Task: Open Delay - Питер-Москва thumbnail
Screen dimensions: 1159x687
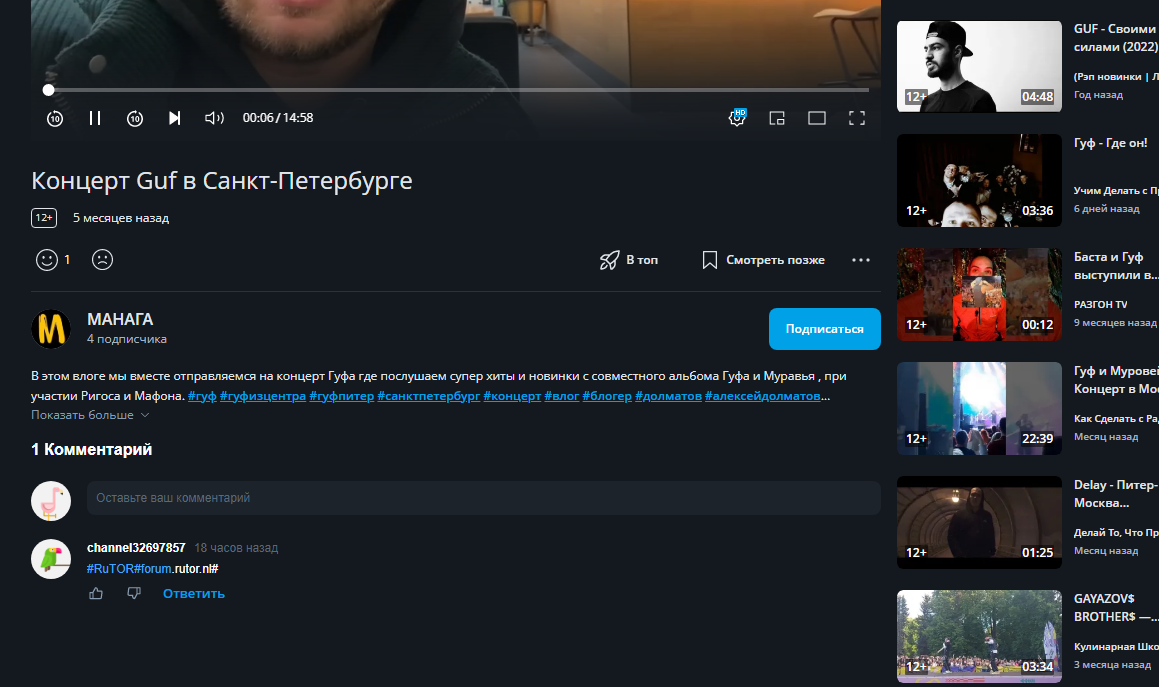Action: [x=979, y=522]
